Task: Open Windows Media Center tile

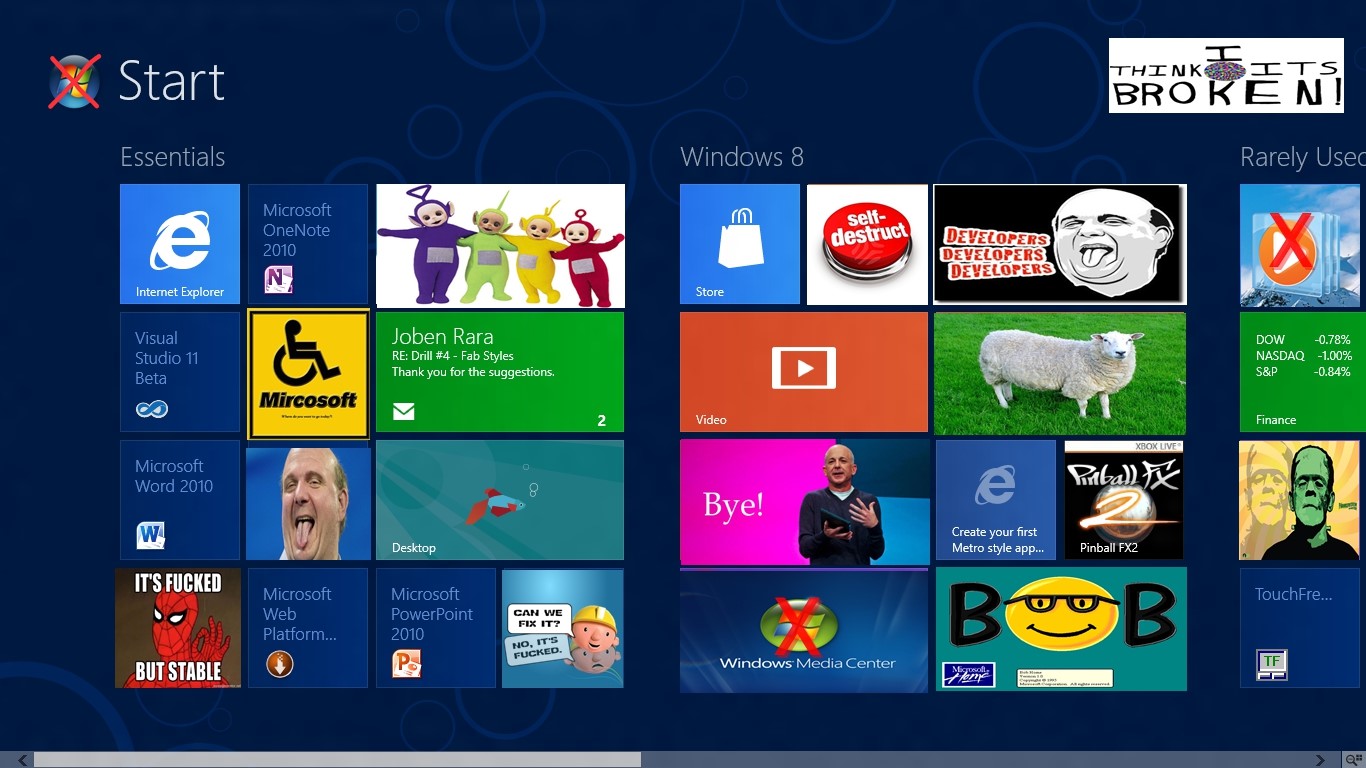Action: [x=804, y=630]
